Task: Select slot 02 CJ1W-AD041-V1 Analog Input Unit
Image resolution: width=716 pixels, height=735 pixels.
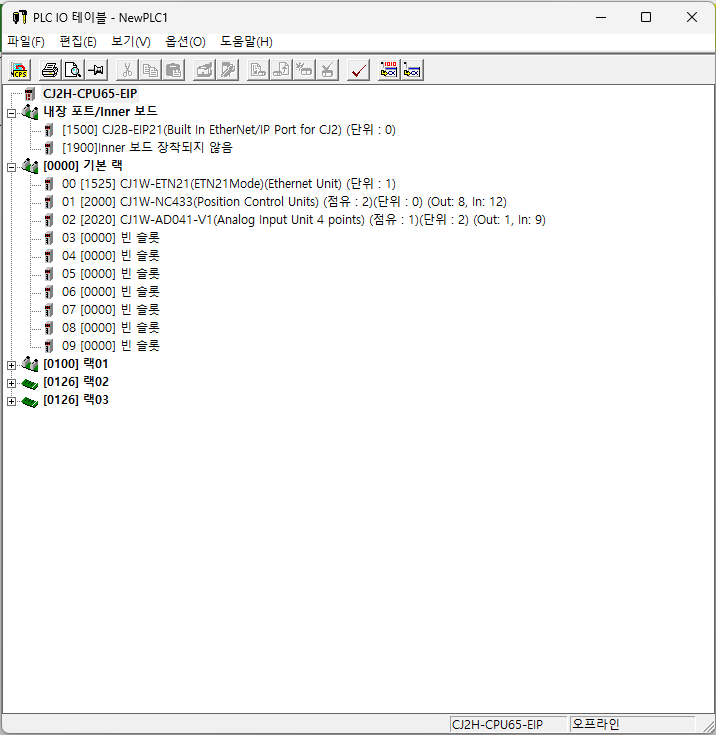Action: pyautogui.click(x=304, y=220)
